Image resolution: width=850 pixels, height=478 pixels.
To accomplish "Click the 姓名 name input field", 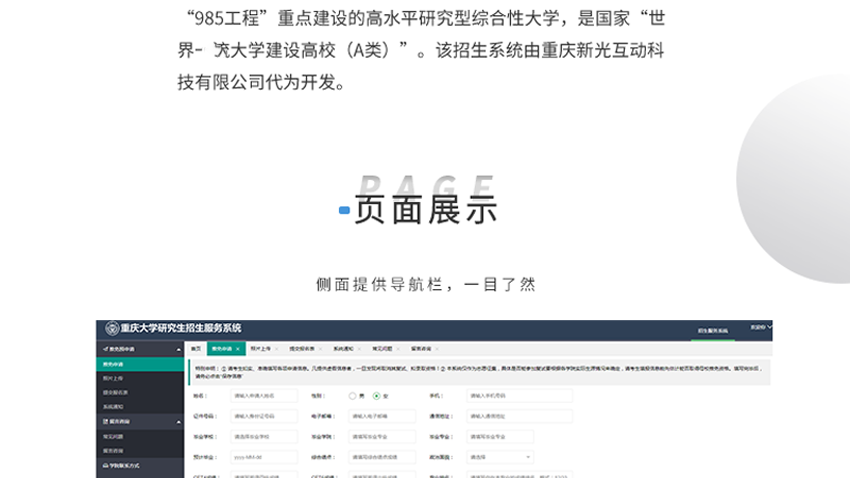I will 264,396.
